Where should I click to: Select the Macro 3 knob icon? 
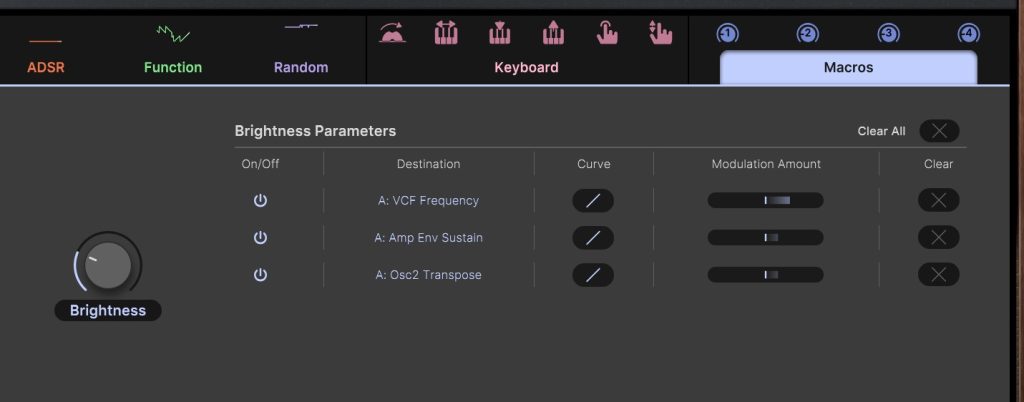(x=887, y=34)
